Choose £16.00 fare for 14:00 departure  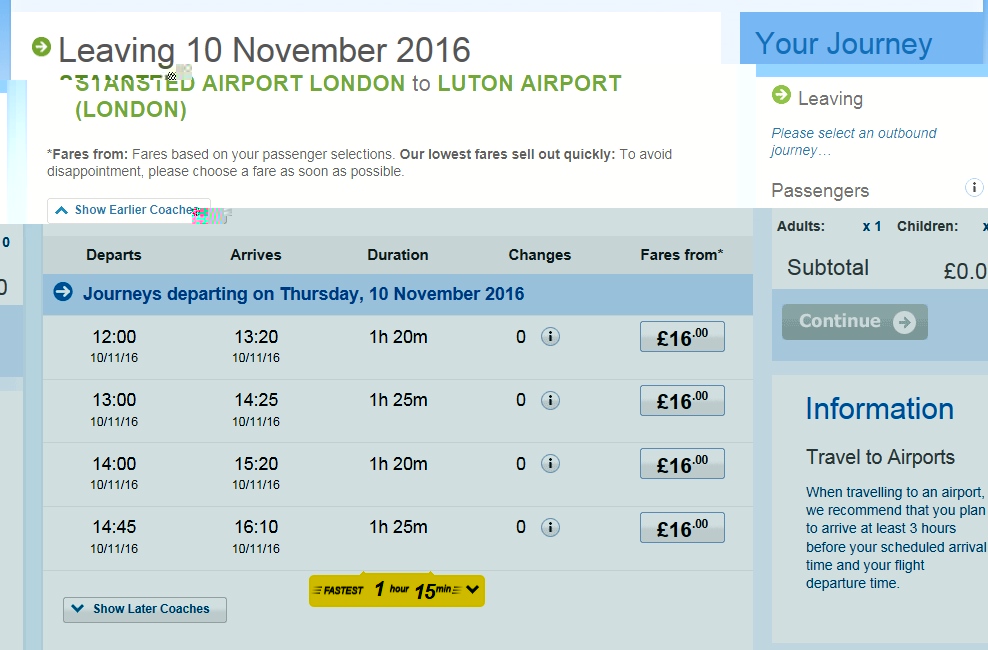682,464
